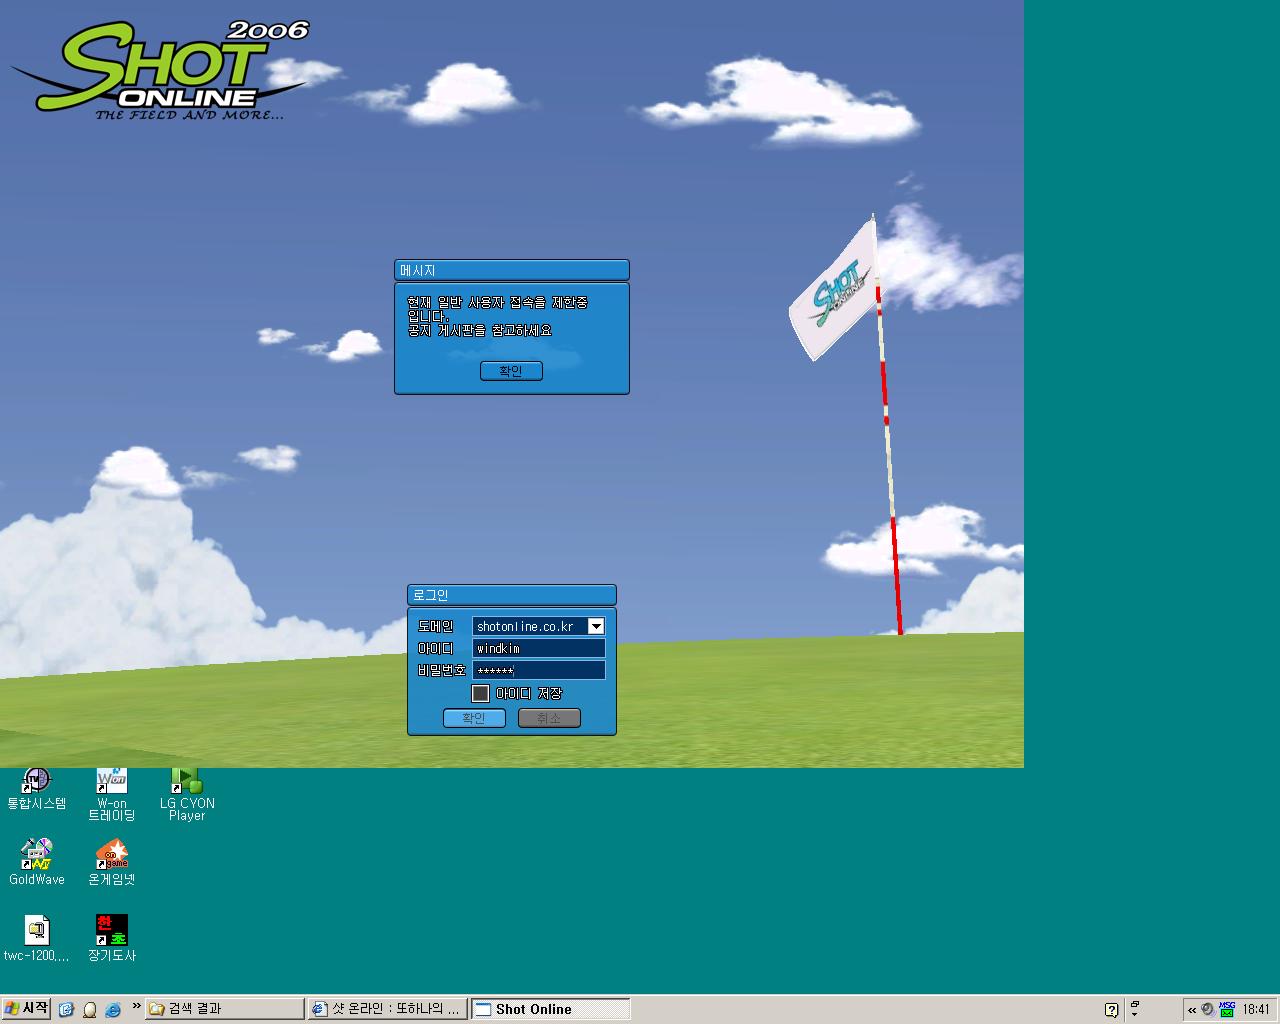Click 확인 in the 로그인 dialog
This screenshot has height=1024, width=1280.
474,718
